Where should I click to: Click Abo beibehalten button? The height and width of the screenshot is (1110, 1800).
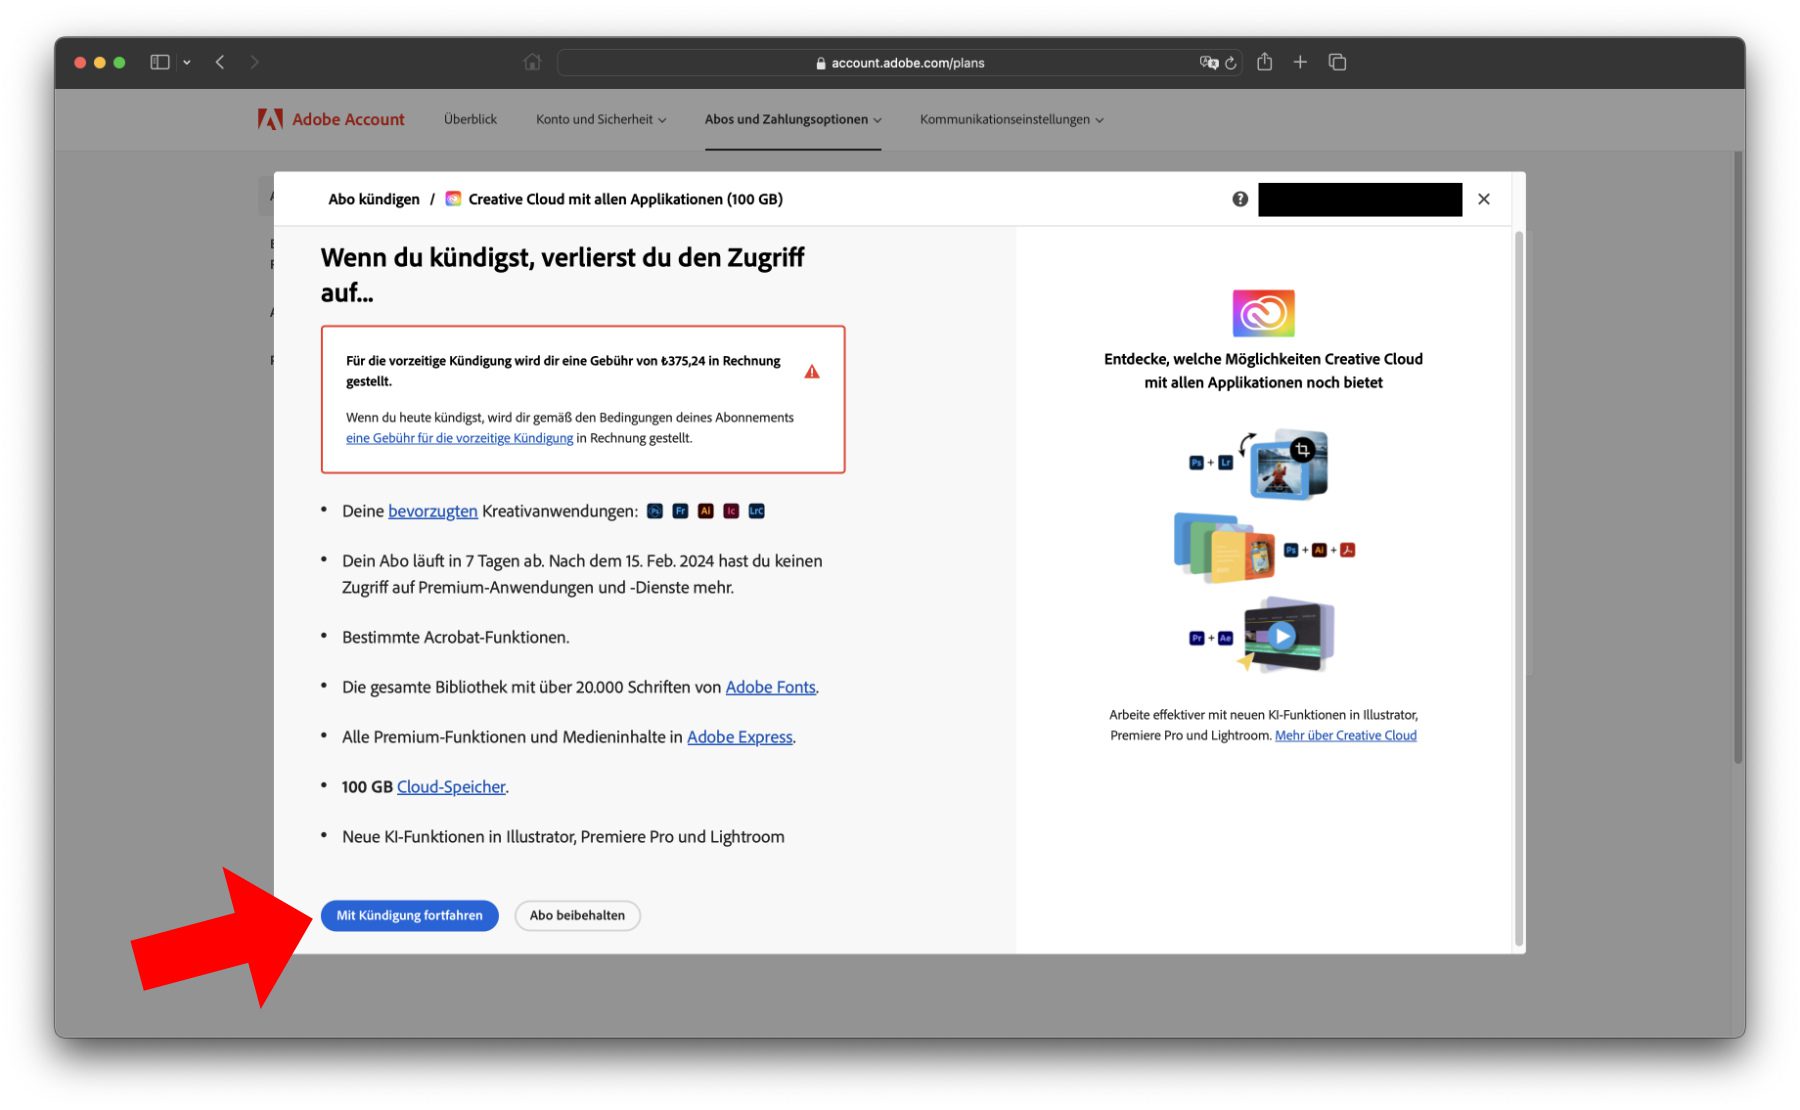(x=577, y=915)
